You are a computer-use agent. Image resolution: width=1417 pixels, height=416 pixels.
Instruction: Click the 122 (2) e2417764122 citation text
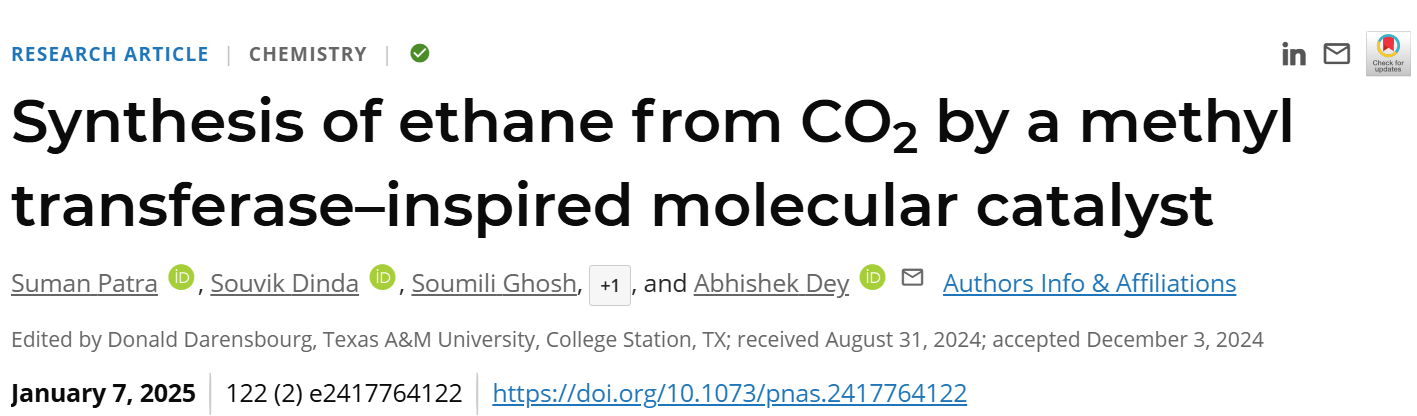[x=345, y=393]
